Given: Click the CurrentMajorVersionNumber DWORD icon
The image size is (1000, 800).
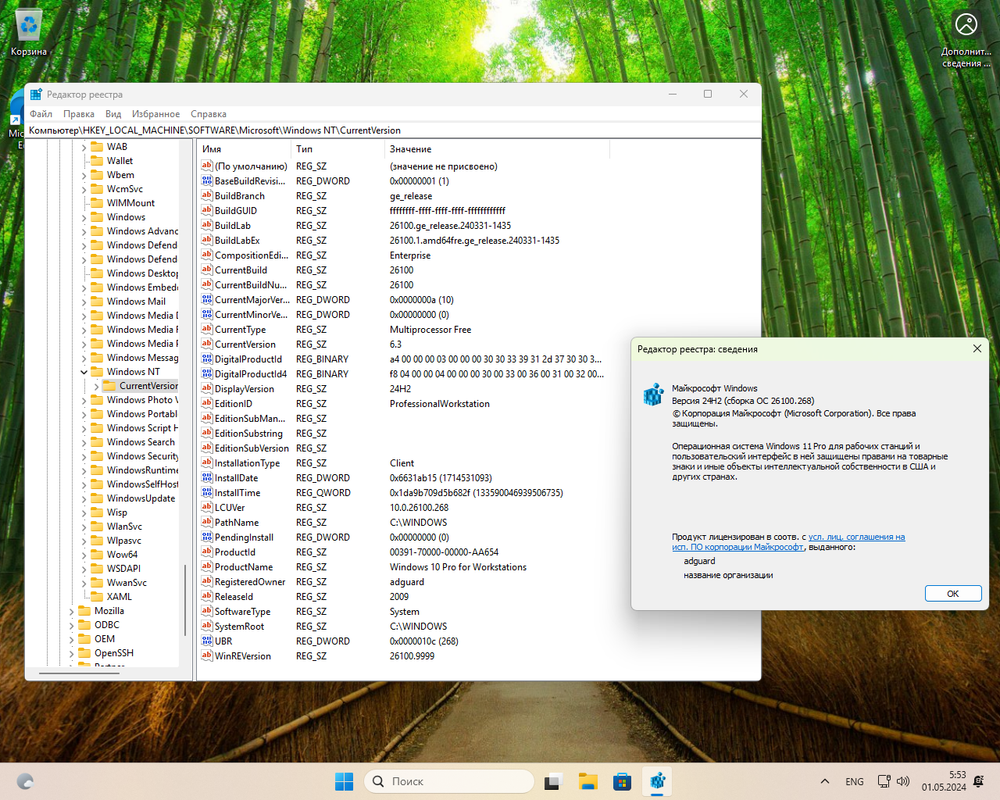Looking at the screenshot, I should 207,300.
